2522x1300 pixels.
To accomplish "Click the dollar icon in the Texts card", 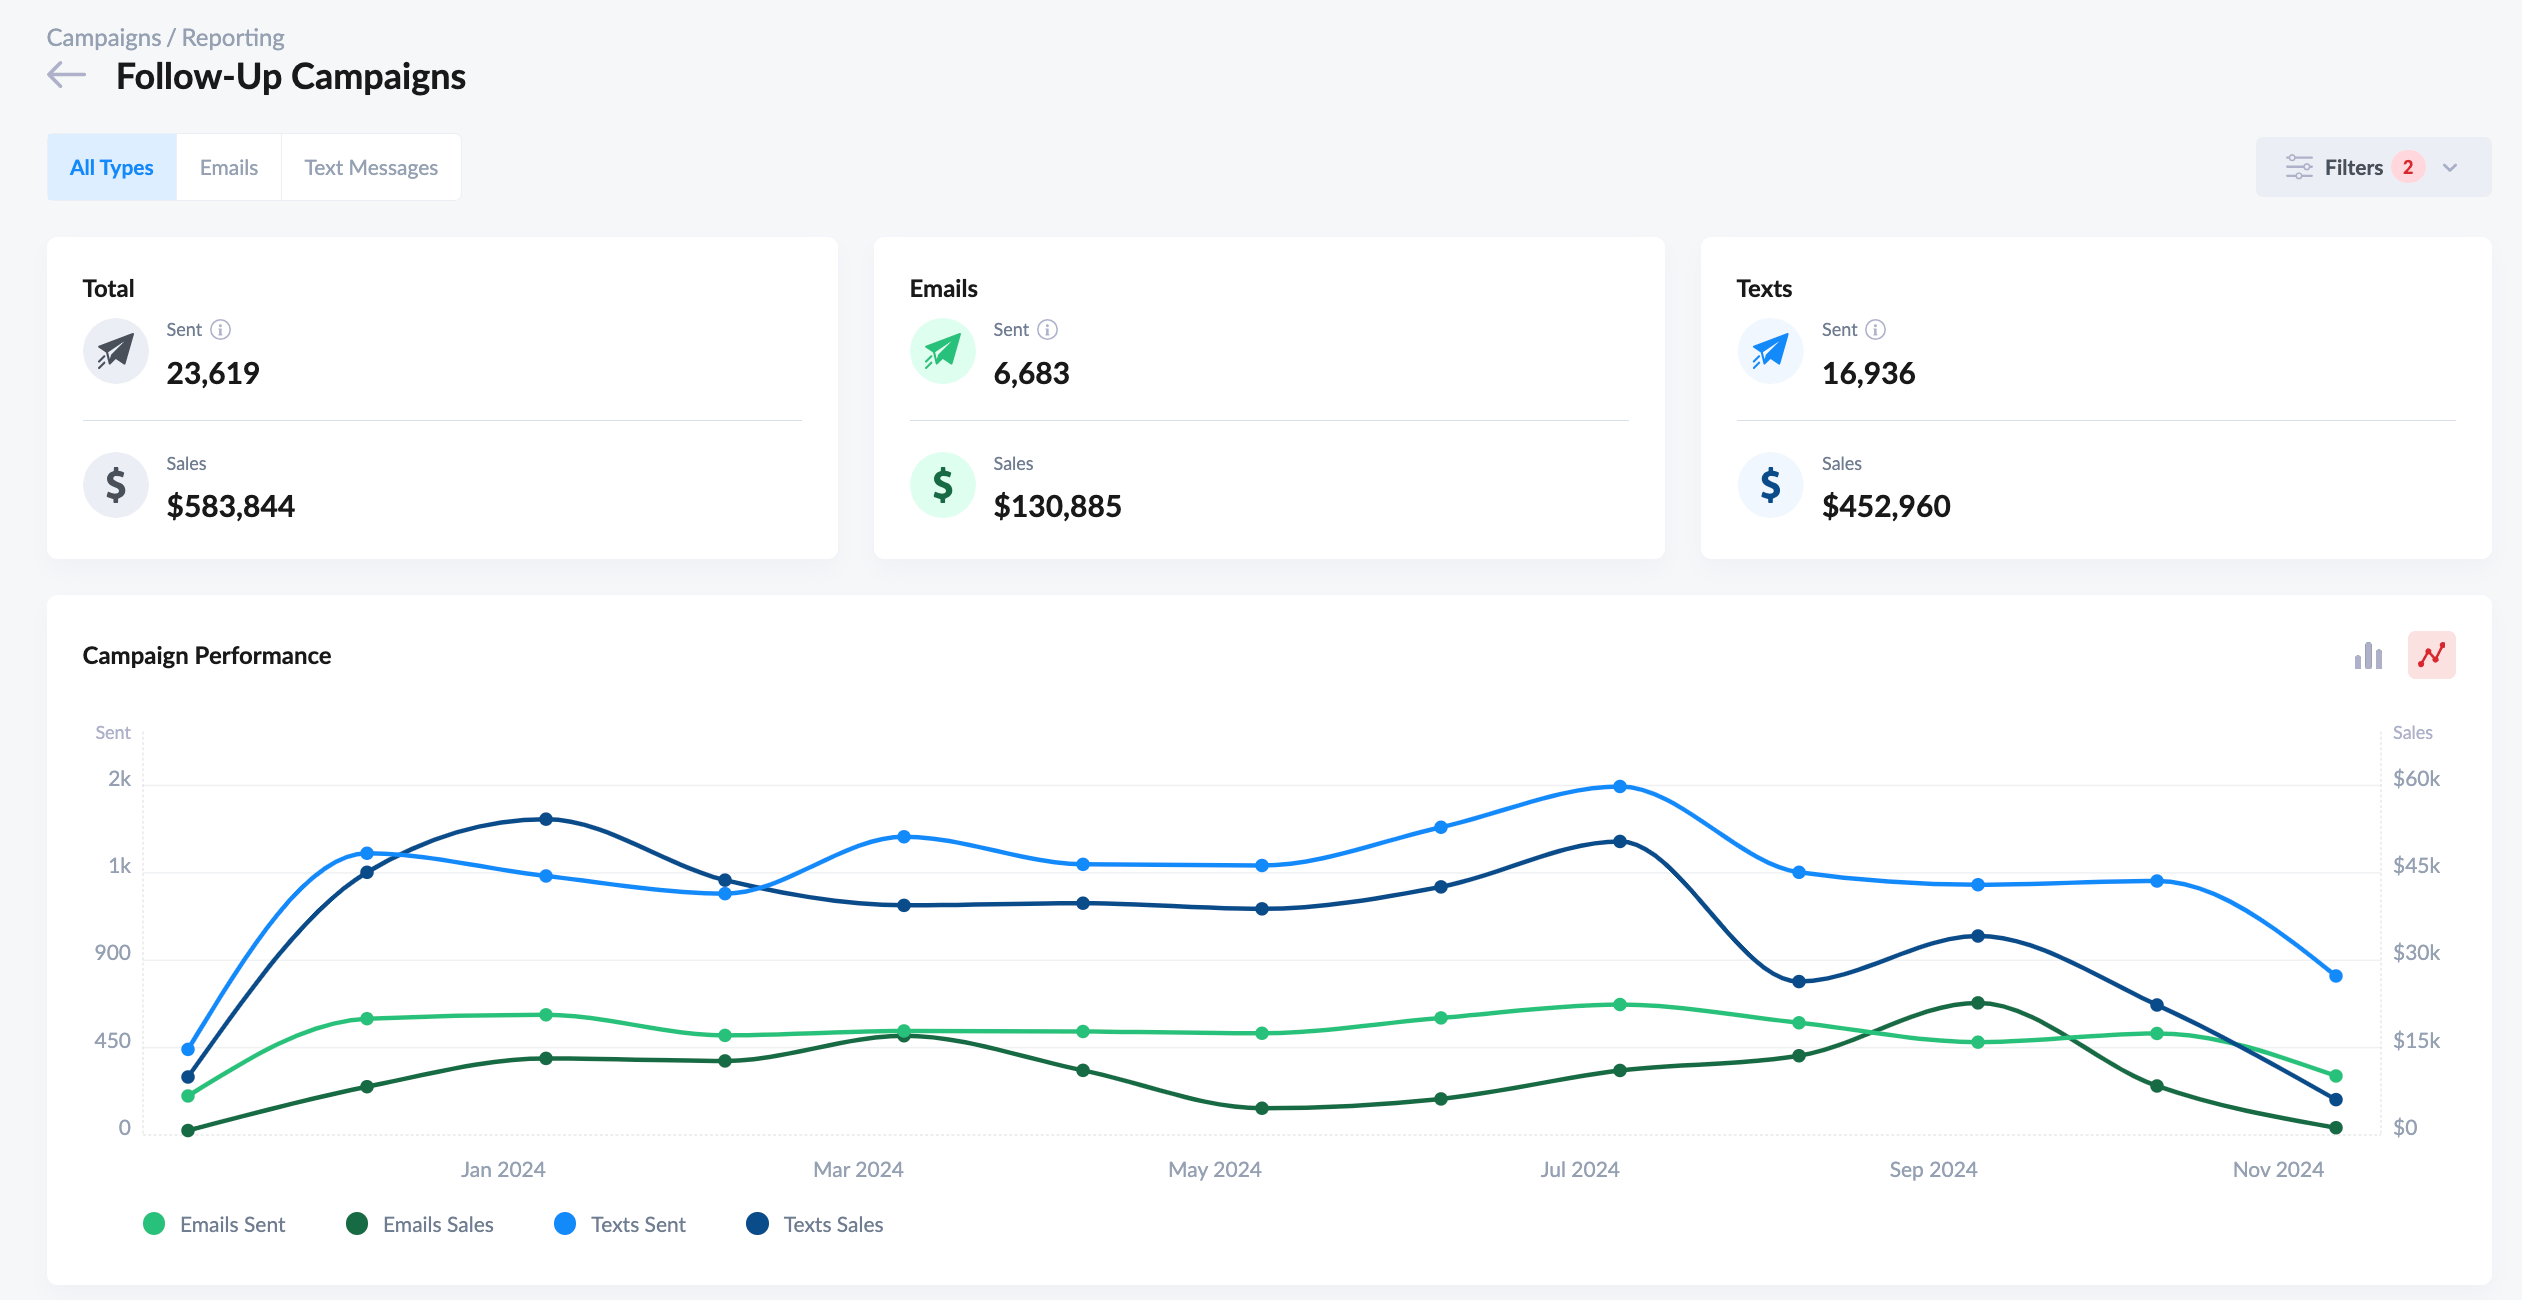I will click(x=1769, y=484).
